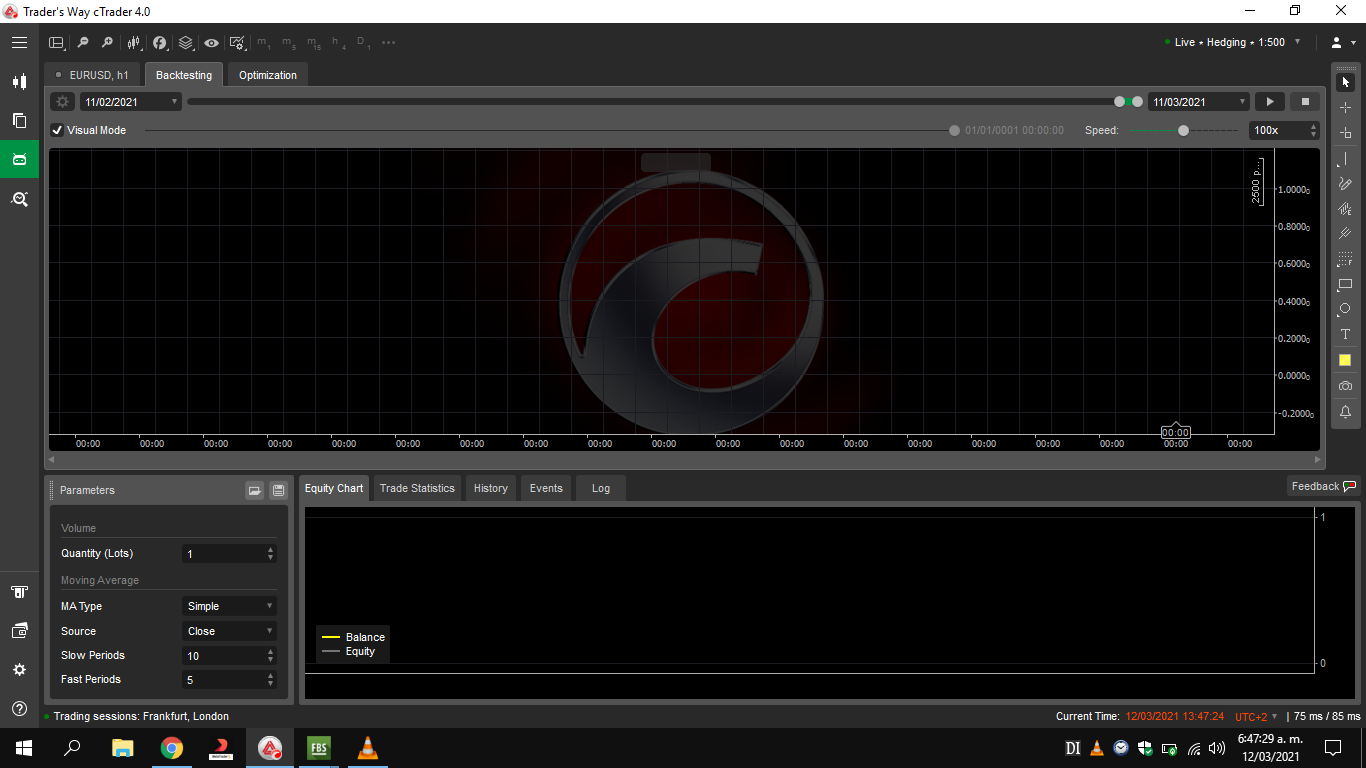The image size is (1366, 768).
Task: Select the Andrews pitchfork tool
Action: tap(1345, 234)
